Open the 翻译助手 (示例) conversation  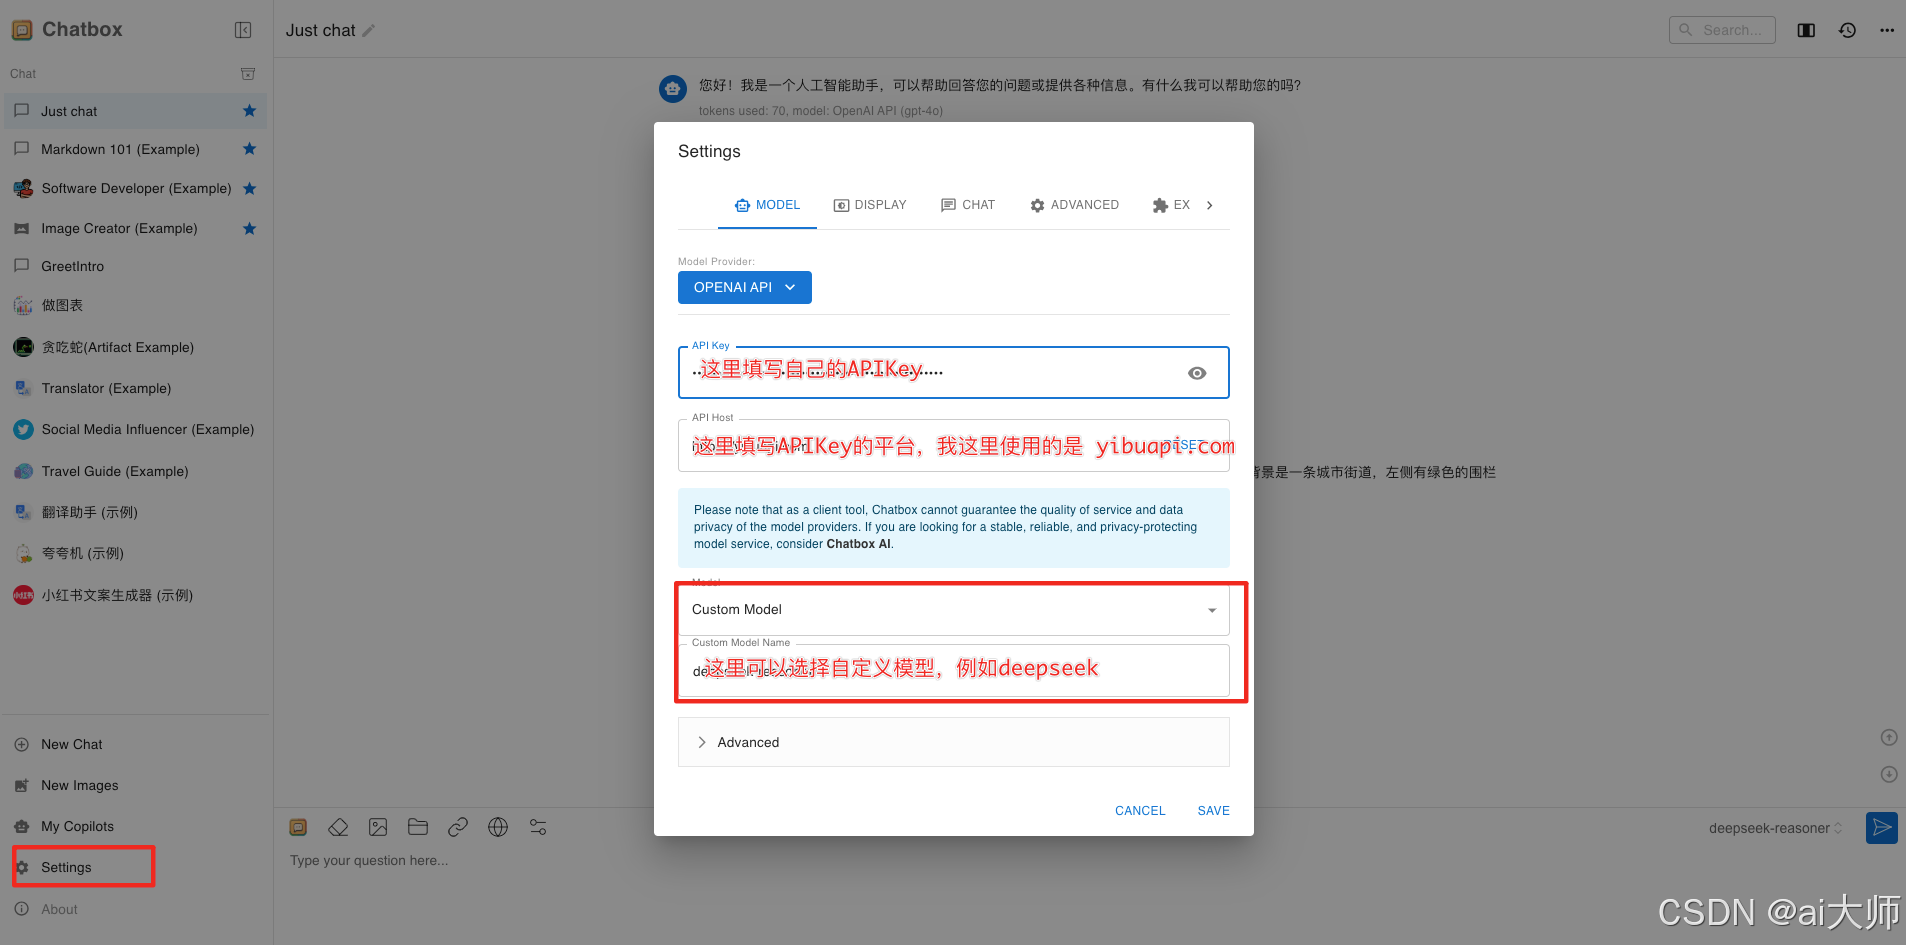coord(136,512)
